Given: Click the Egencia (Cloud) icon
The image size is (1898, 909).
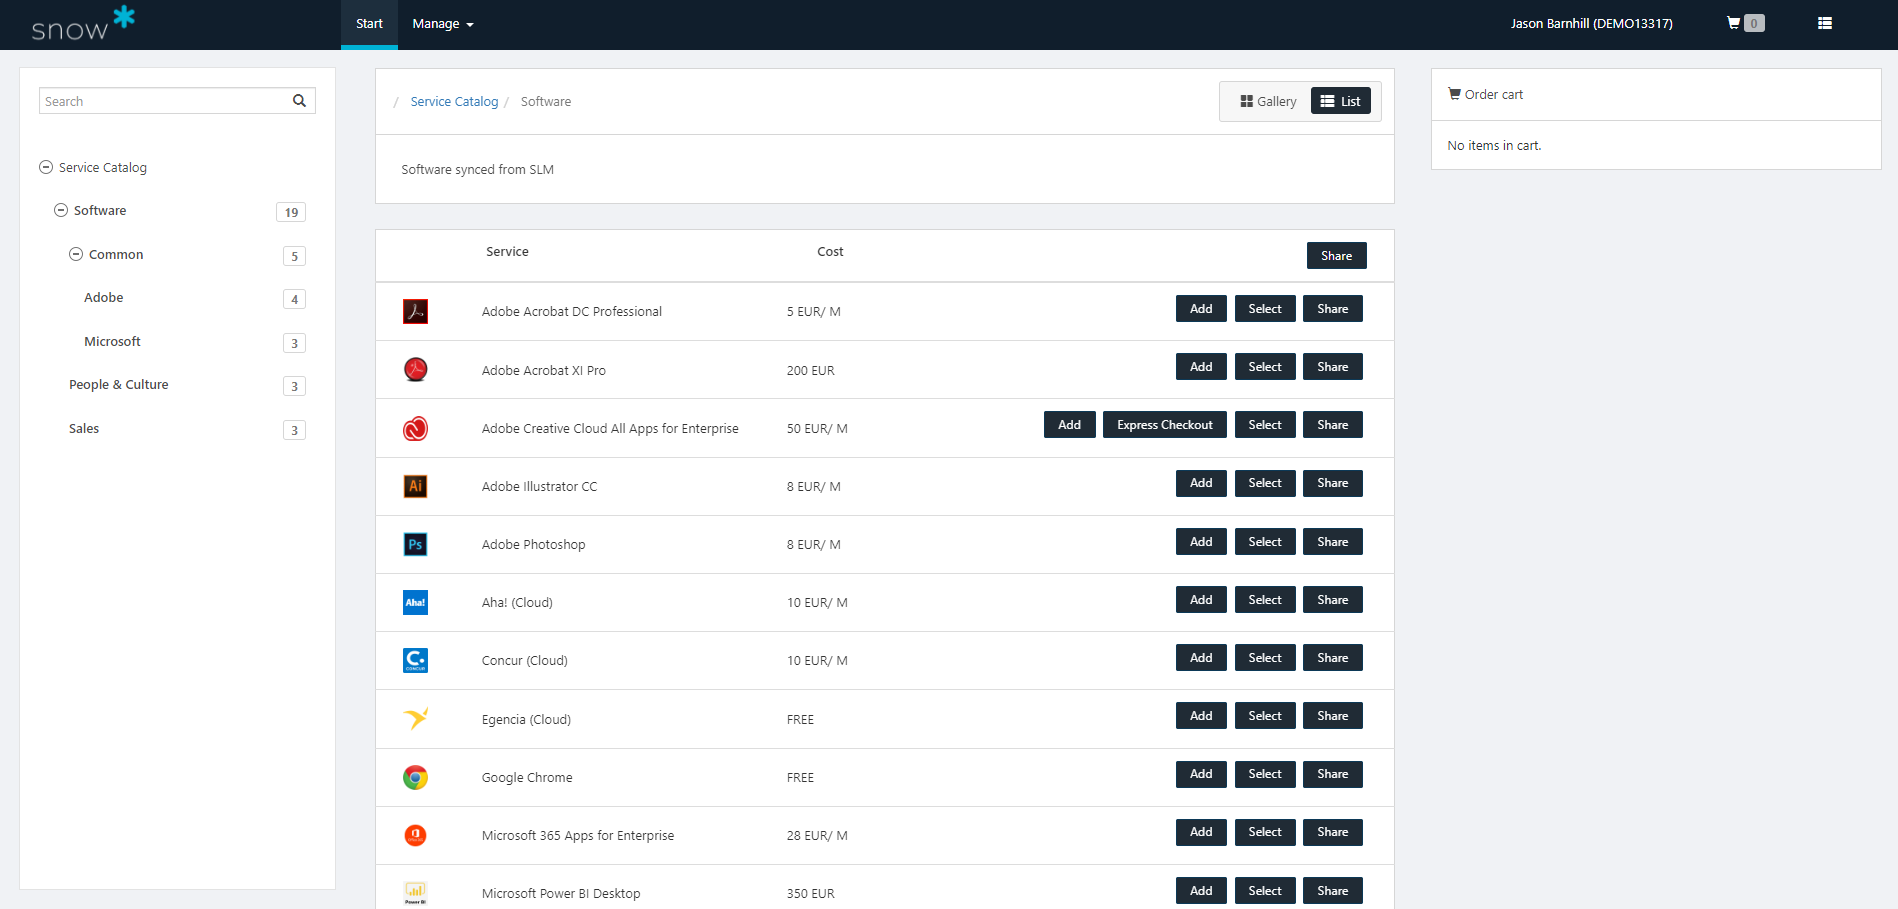Looking at the screenshot, I should click(x=415, y=719).
